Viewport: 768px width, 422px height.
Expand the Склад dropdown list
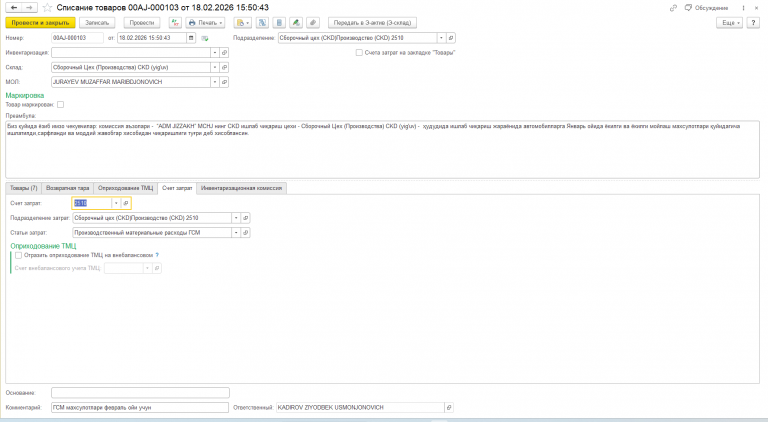[x=215, y=67]
